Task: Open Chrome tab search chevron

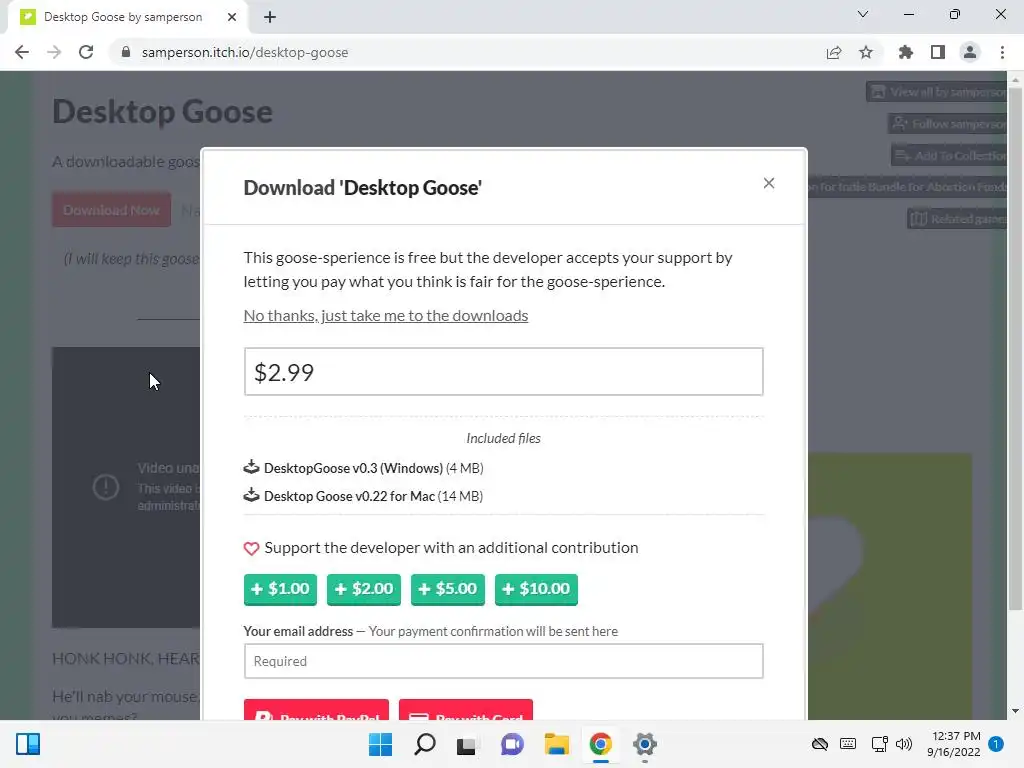Action: tap(863, 14)
